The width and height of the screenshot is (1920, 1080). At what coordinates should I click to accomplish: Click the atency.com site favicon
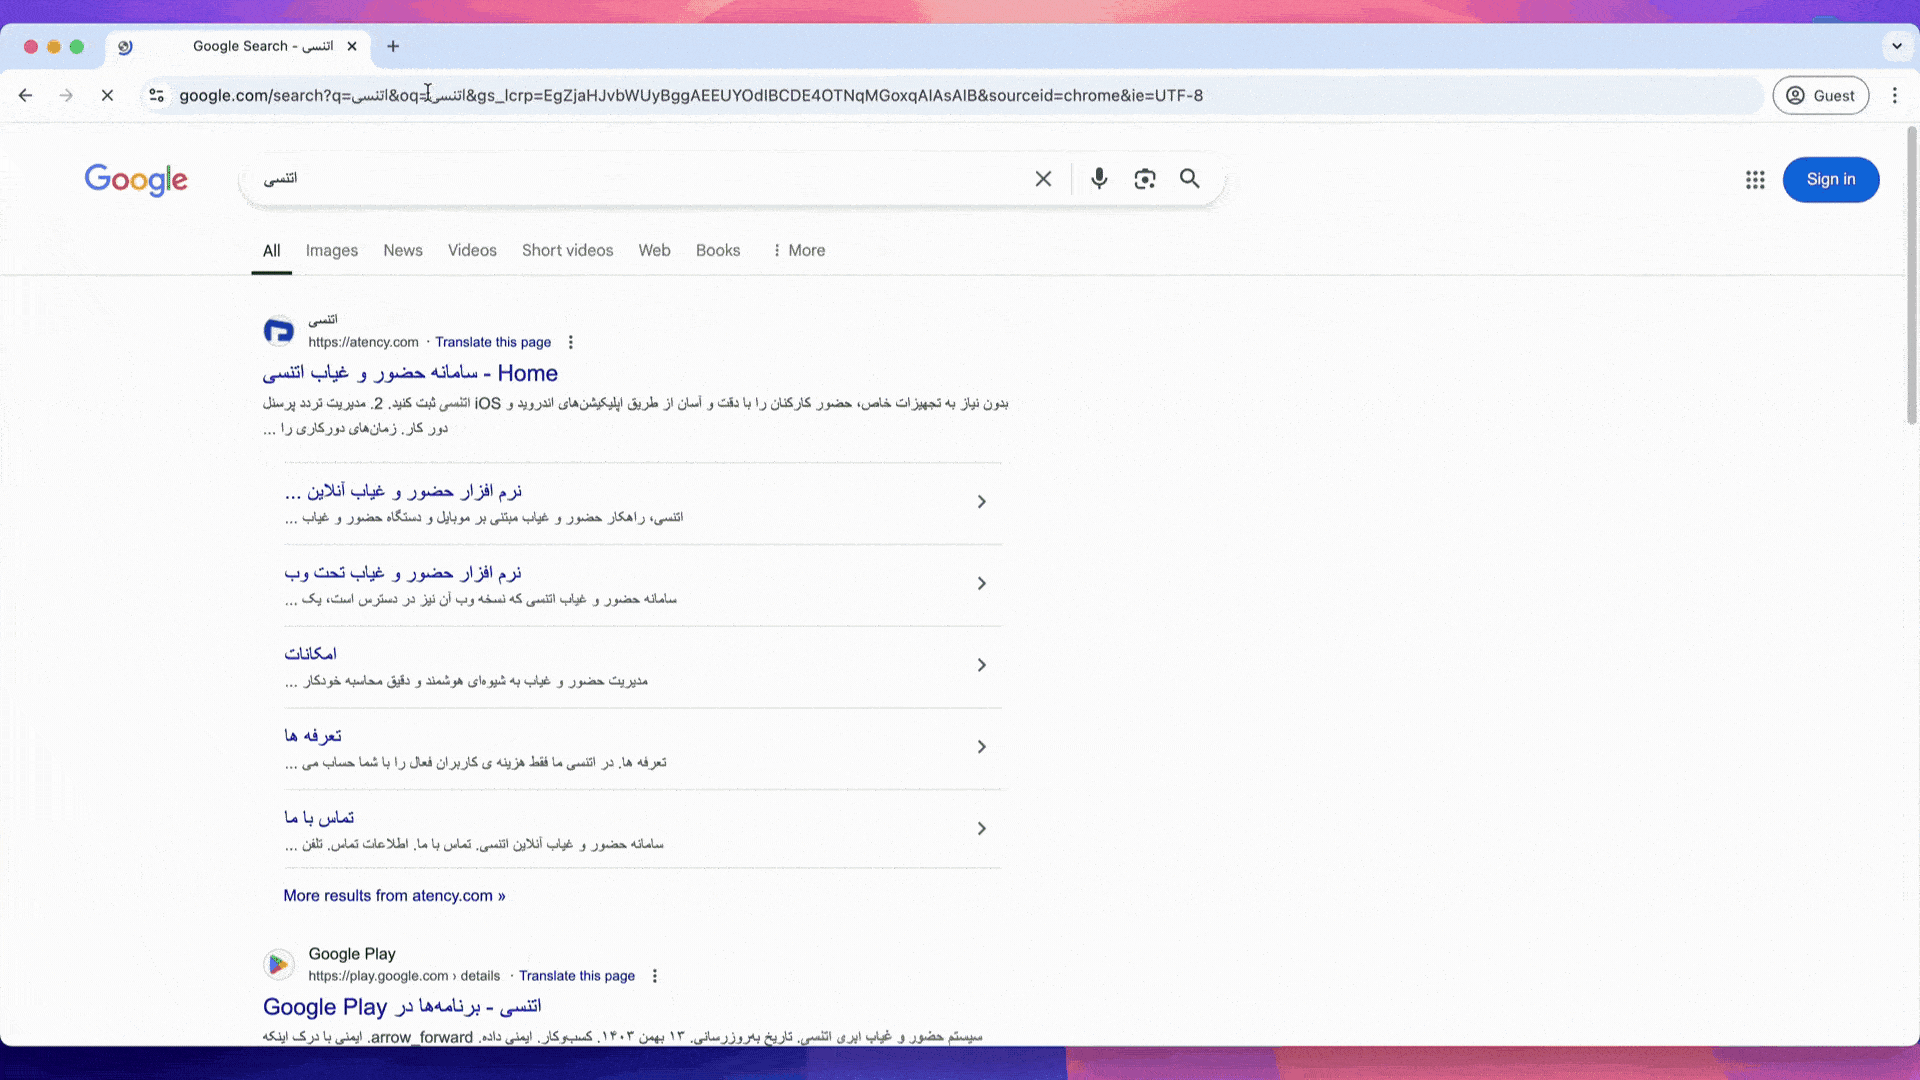pos(279,331)
